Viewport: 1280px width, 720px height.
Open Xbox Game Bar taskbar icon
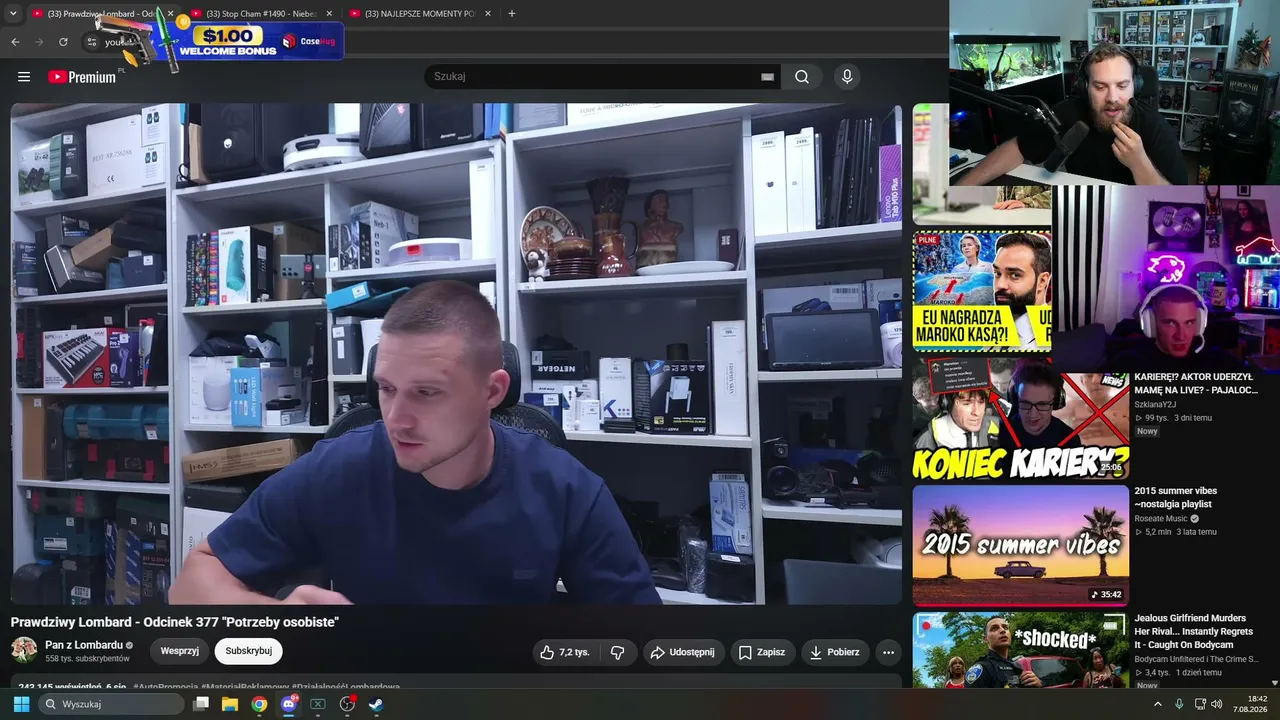pyautogui.click(x=318, y=704)
